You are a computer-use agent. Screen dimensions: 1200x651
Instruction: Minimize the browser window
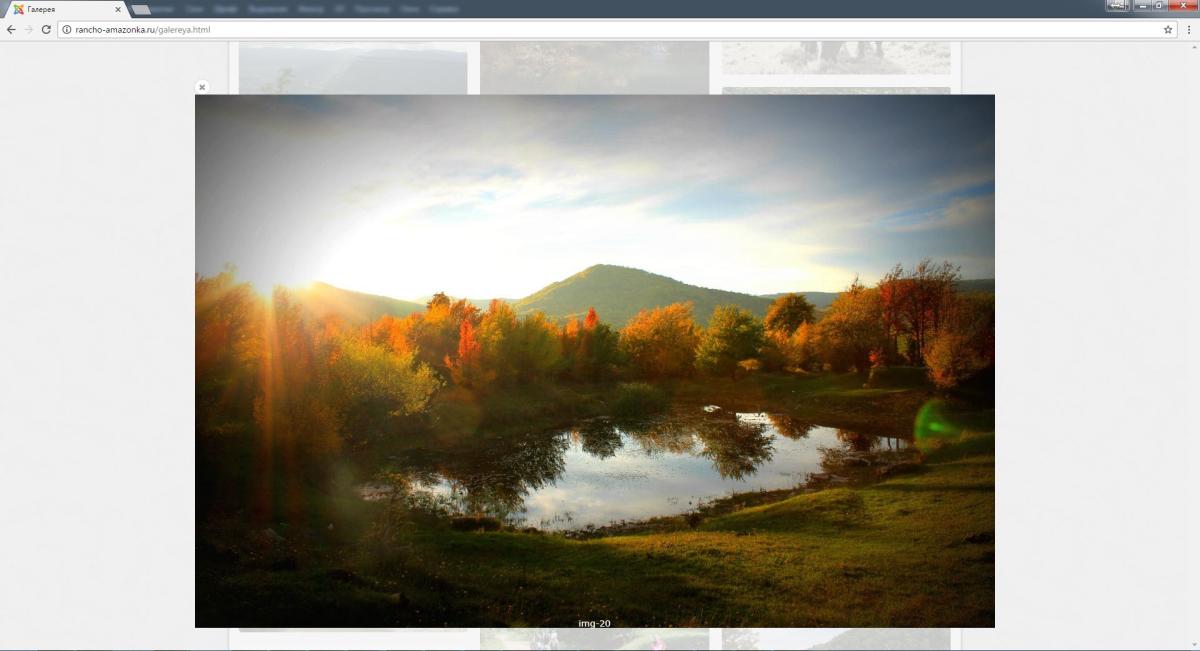(x=1141, y=6)
